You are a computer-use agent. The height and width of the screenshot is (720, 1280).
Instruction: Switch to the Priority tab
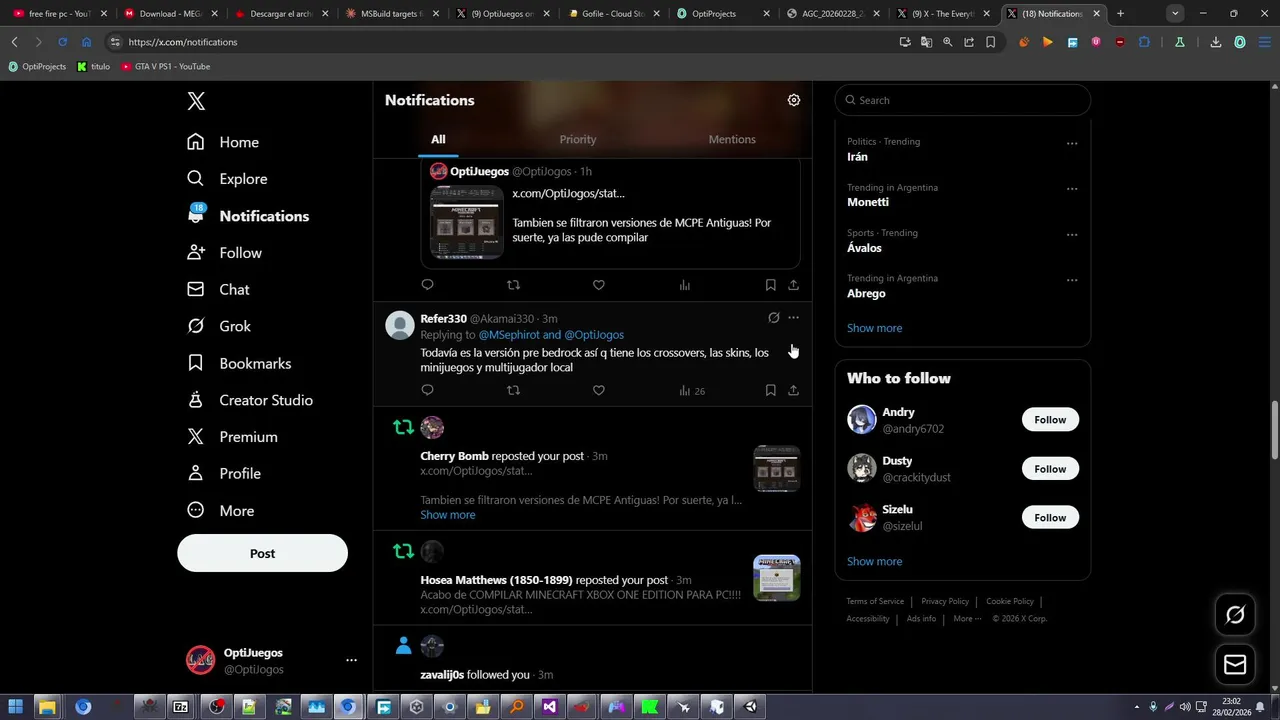(x=578, y=139)
